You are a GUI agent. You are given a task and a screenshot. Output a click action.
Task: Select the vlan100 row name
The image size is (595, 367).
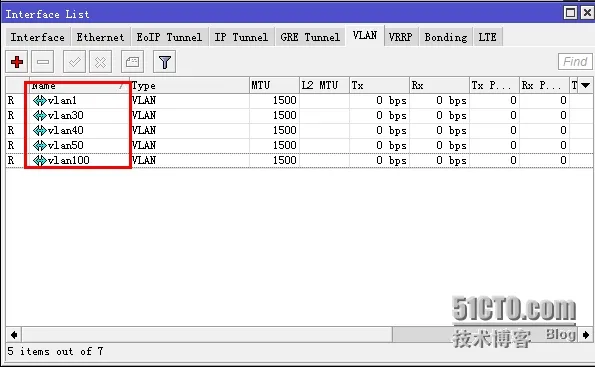click(x=69, y=161)
